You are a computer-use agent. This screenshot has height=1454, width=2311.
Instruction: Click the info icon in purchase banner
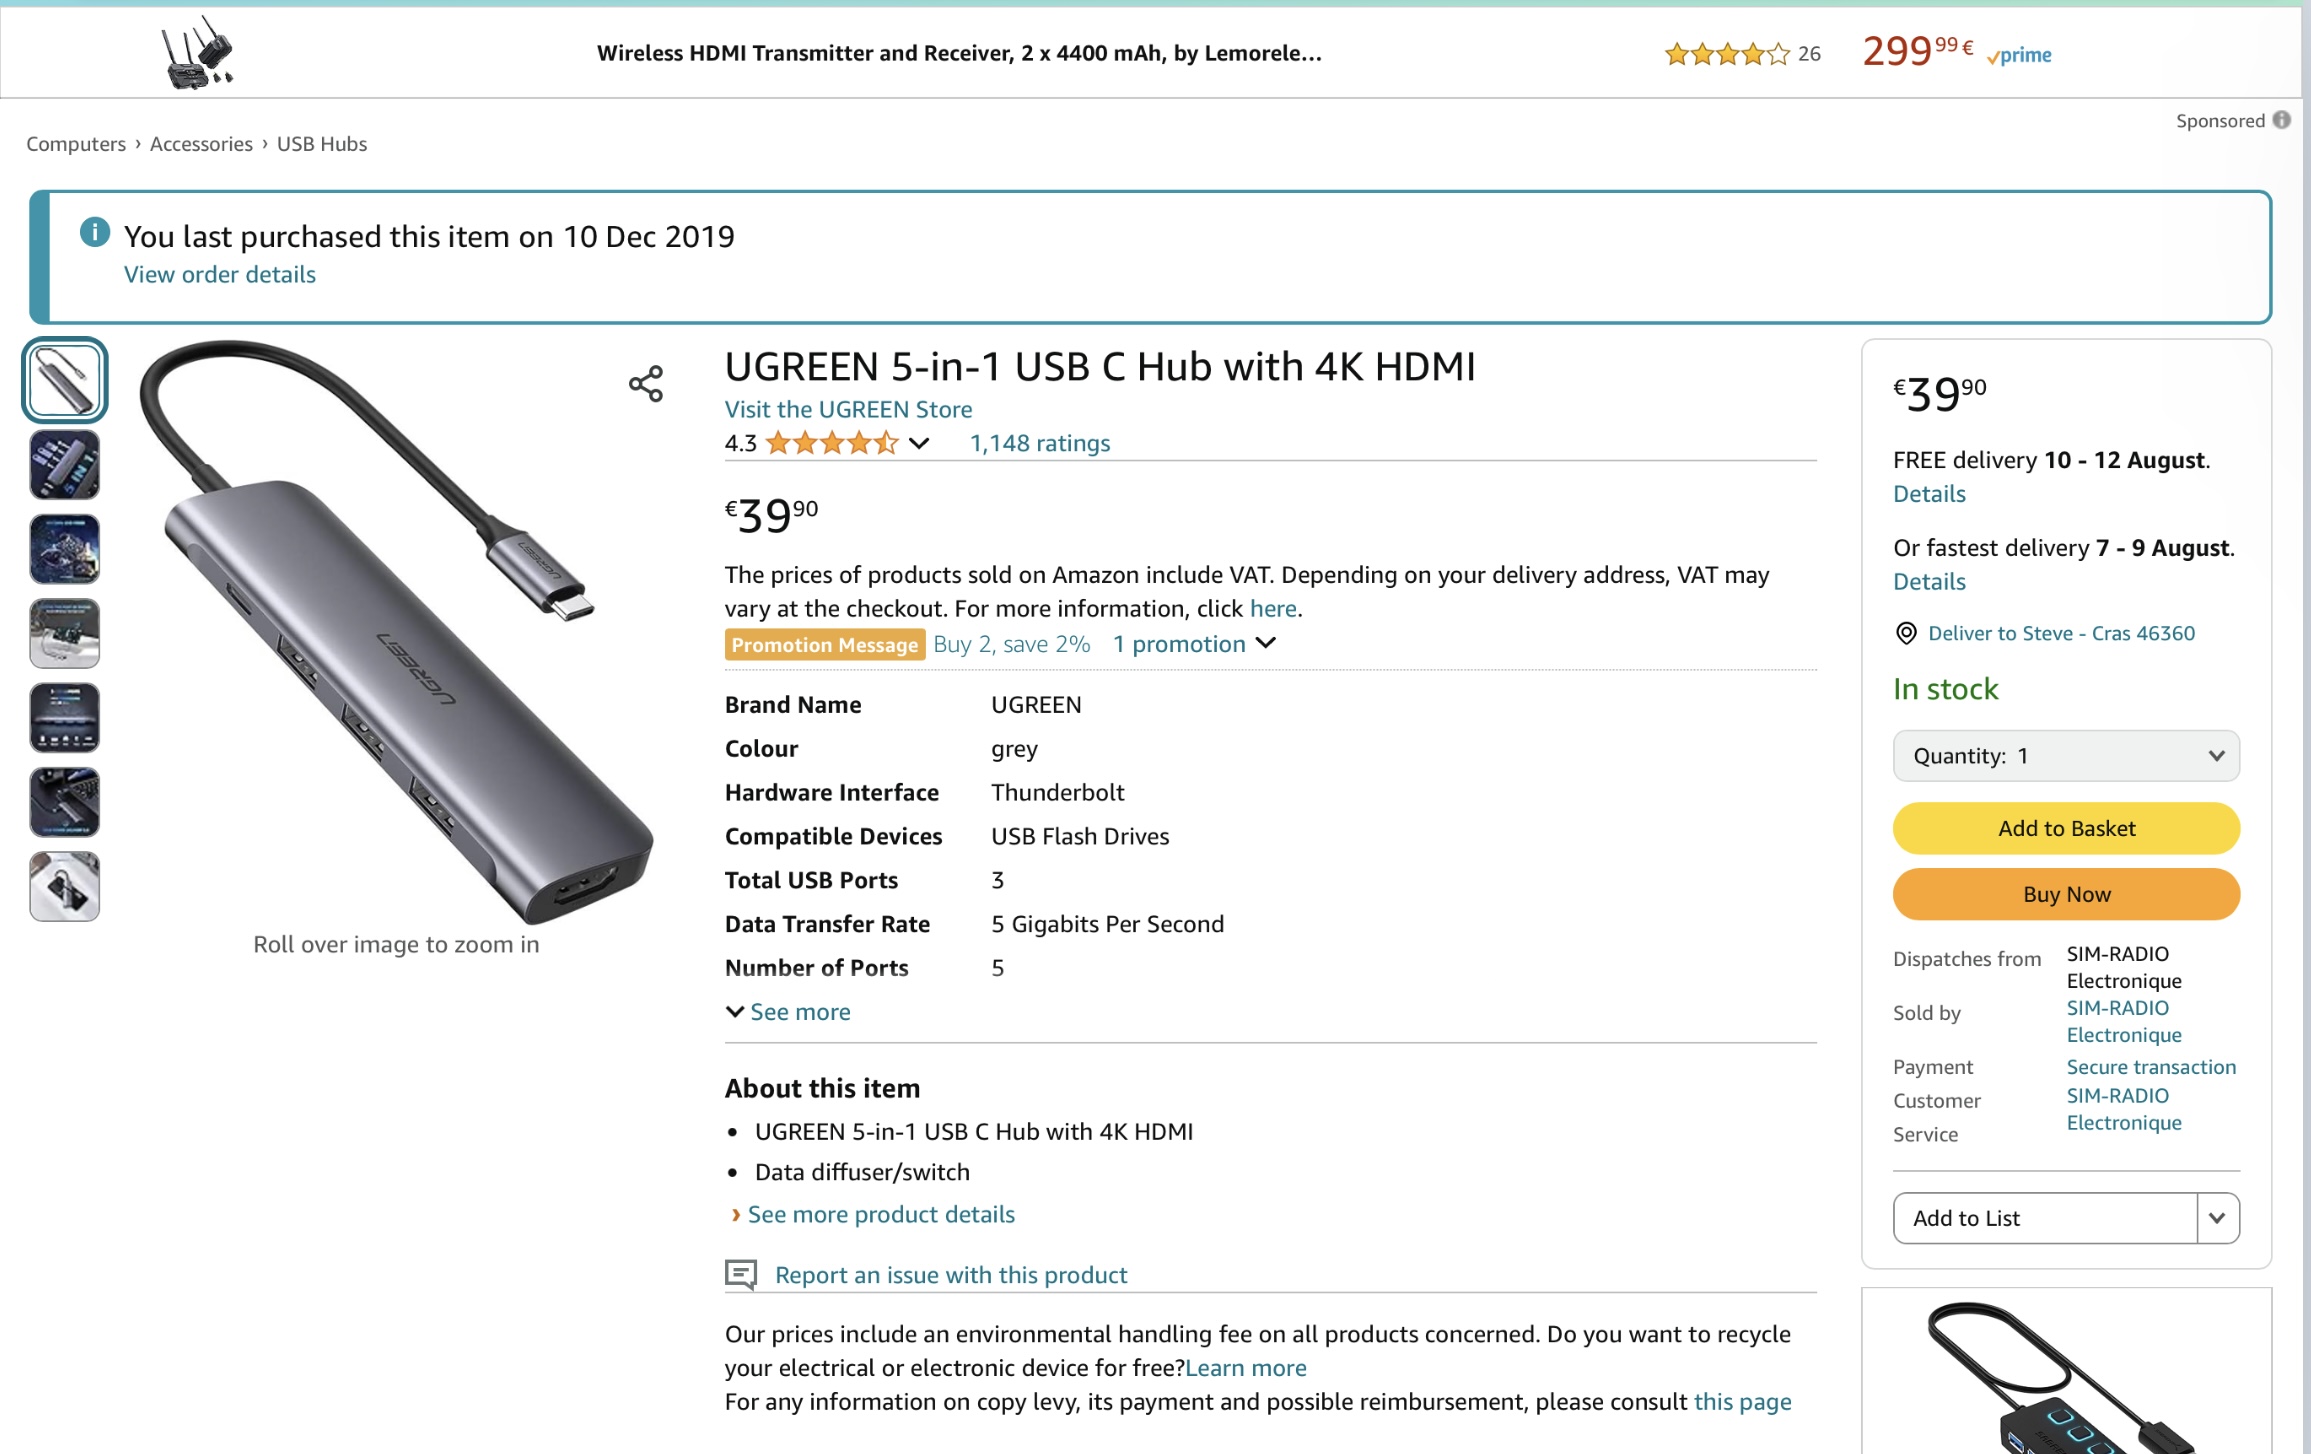pyautogui.click(x=94, y=233)
